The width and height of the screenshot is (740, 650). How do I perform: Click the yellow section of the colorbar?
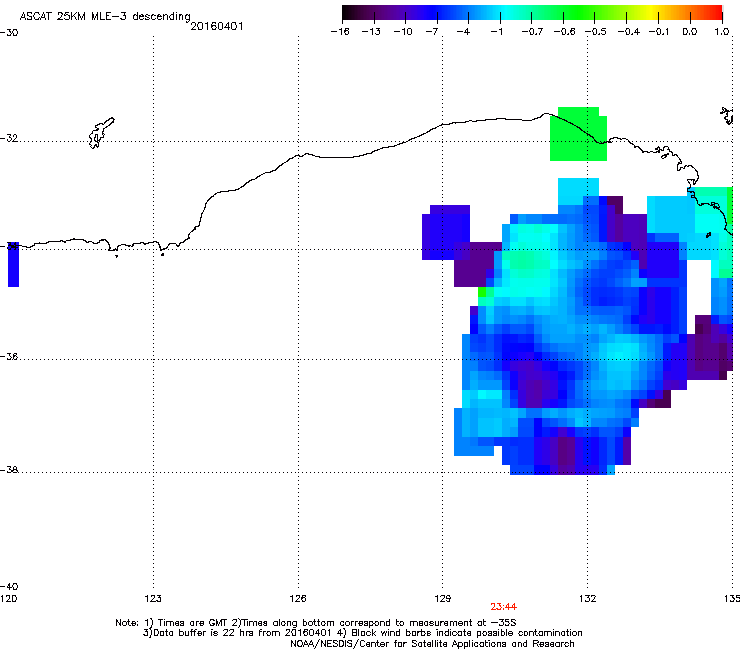pyautogui.click(x=654, y=13)
